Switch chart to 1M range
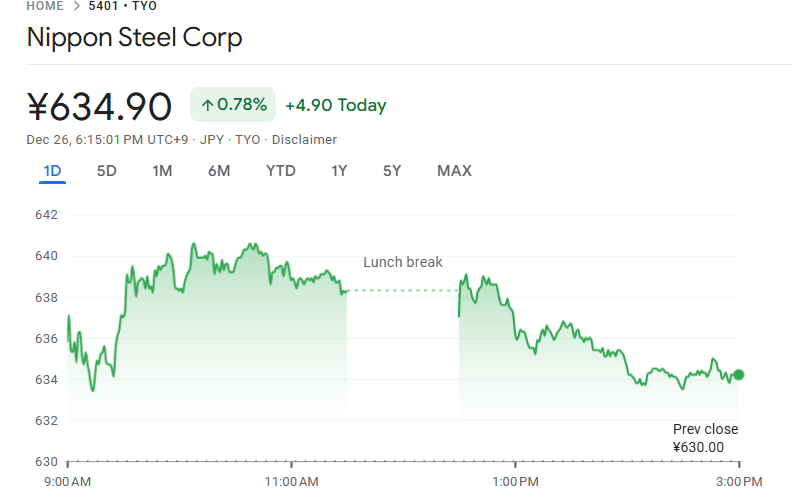This screenshot has height=502, width=792. click(162, 171)
